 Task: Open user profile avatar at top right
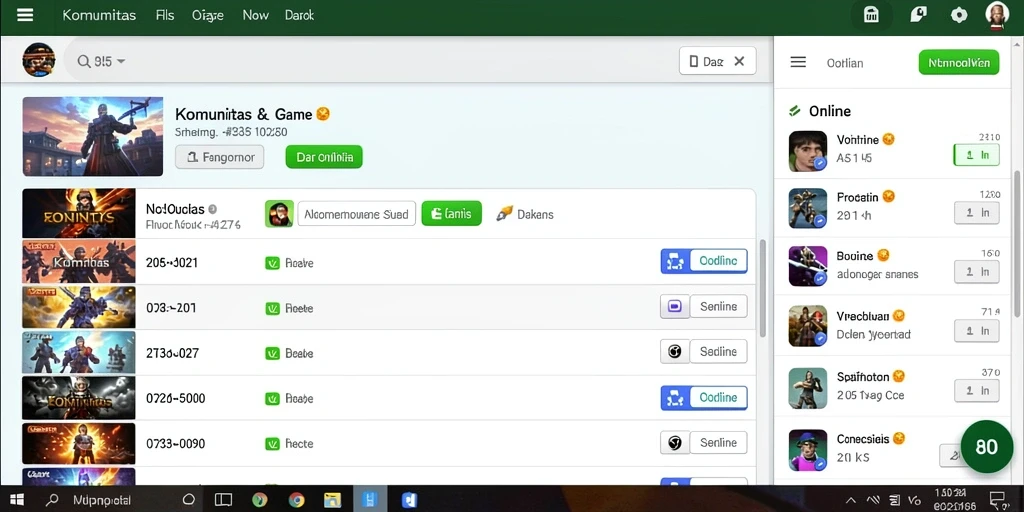[997, 14]
